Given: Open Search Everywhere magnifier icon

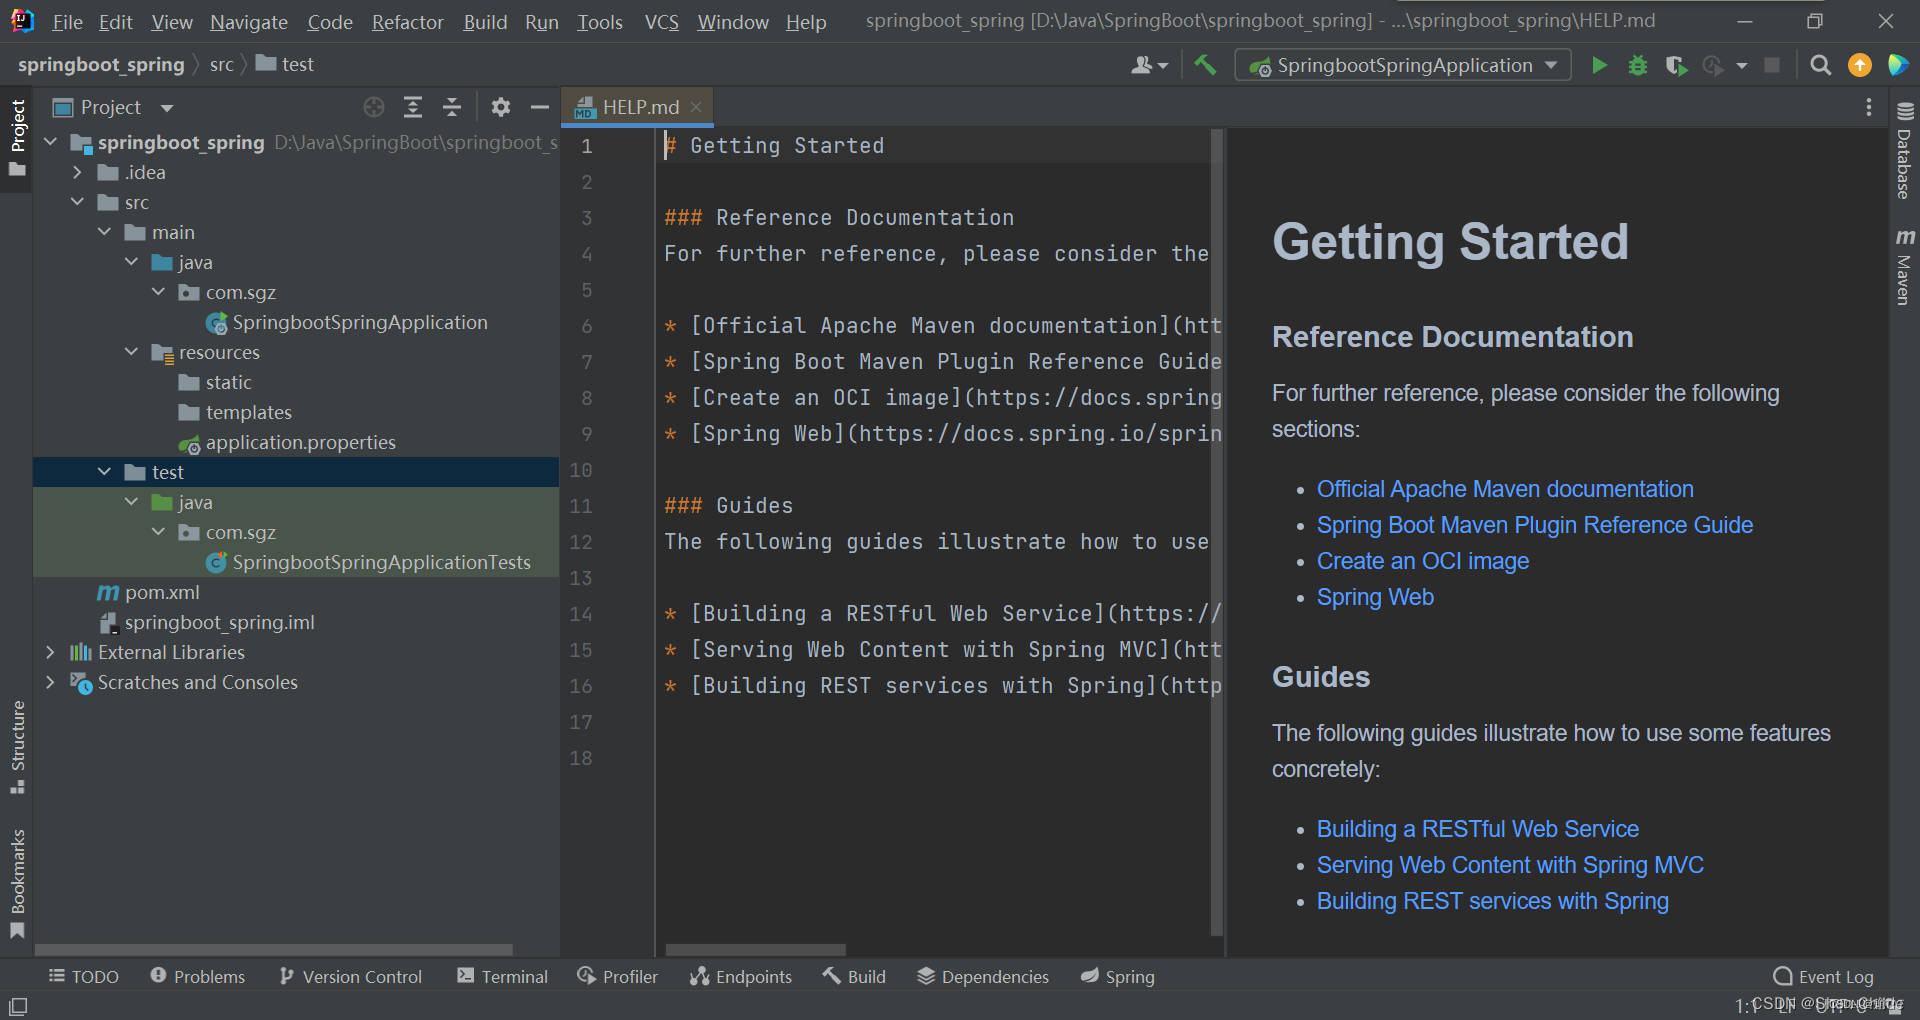Looking at the screenshot, I should pyautogui.click(x=1821, y=65).
